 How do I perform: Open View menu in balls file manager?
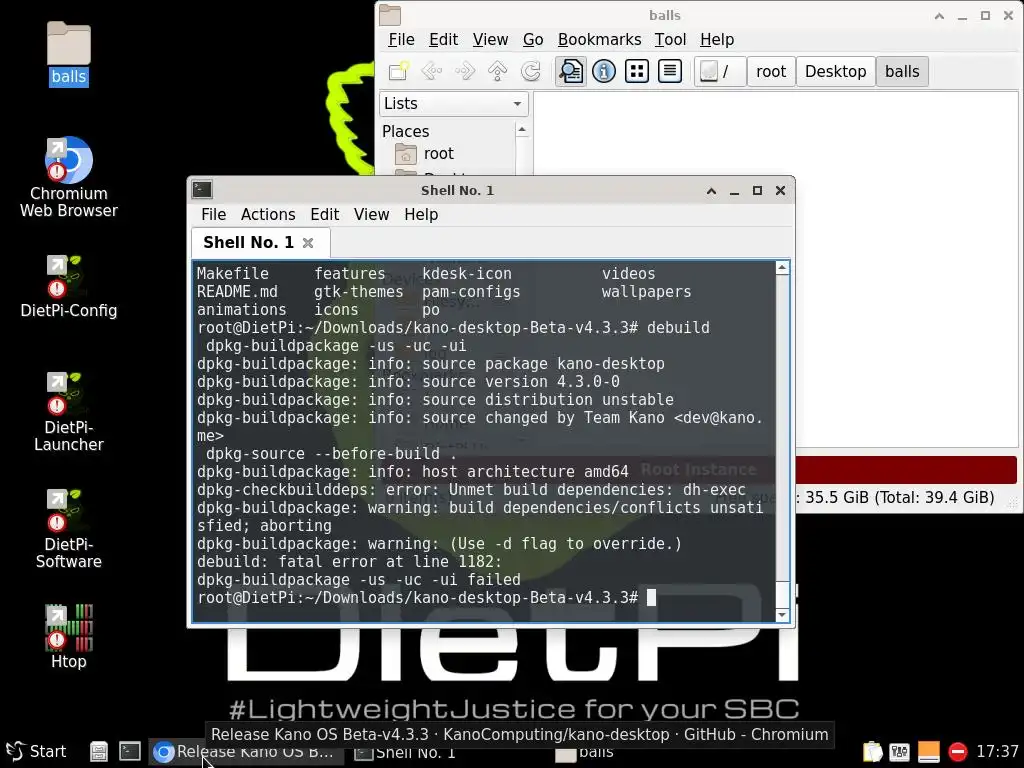point(490,39)
